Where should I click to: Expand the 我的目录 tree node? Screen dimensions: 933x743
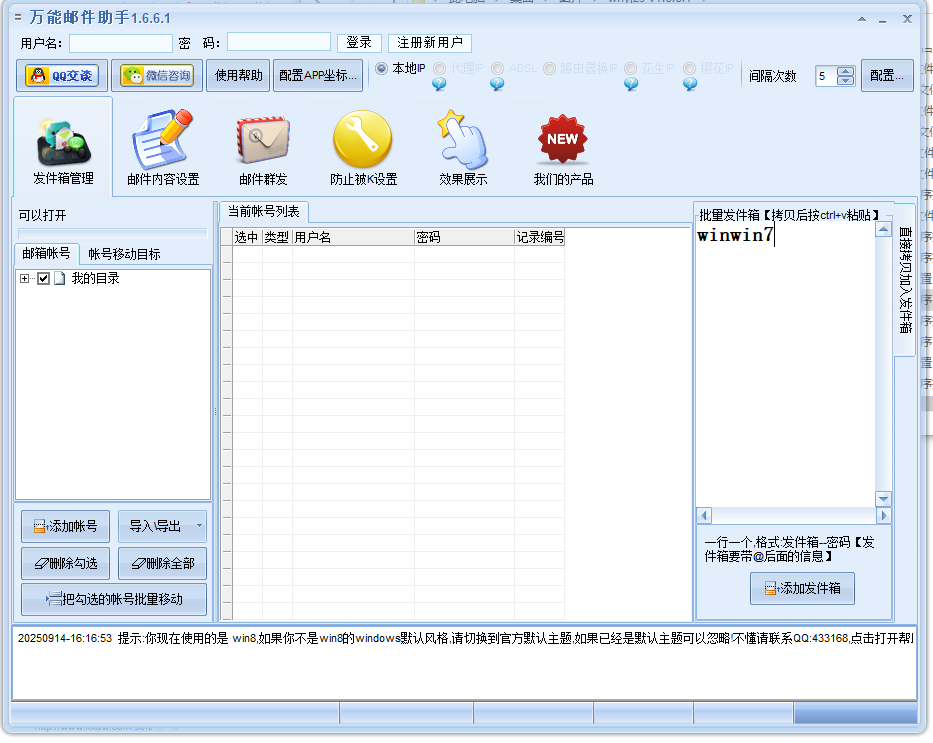24,279
